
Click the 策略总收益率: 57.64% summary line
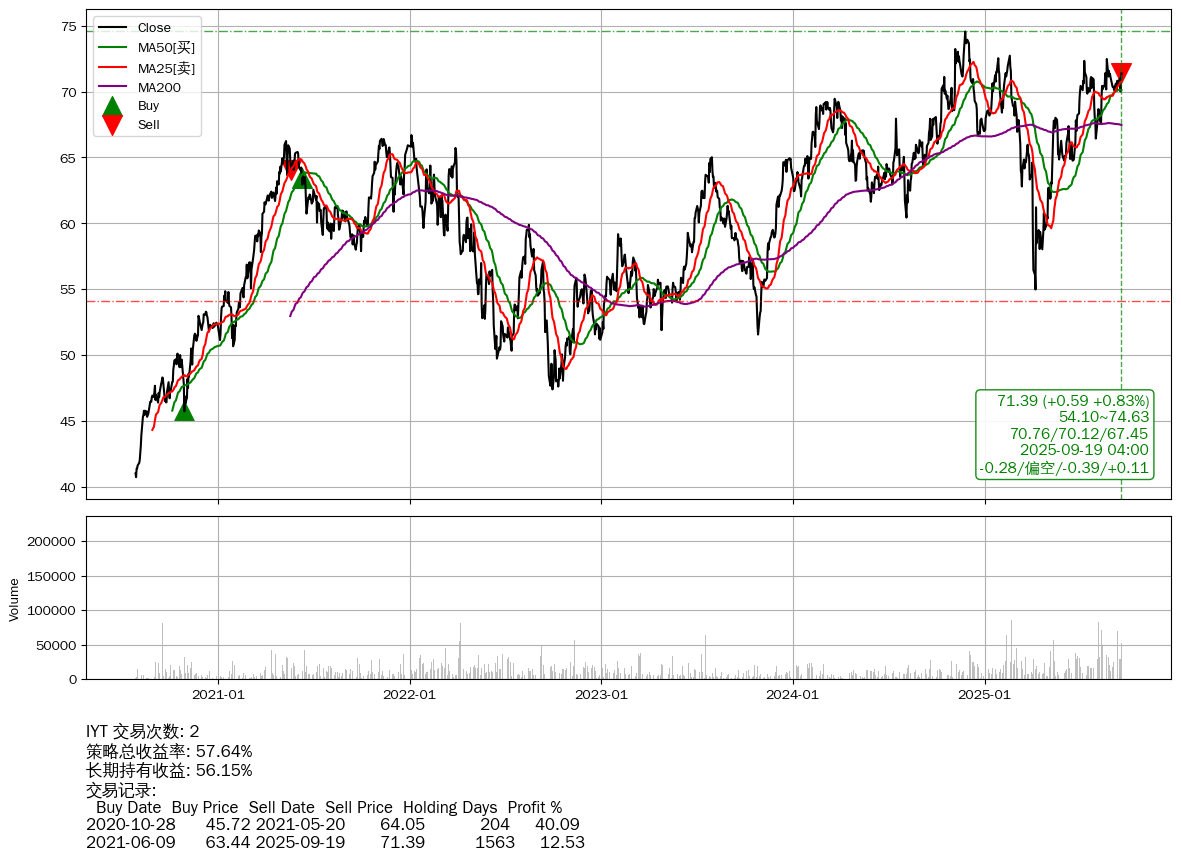(x=169, y=751)
